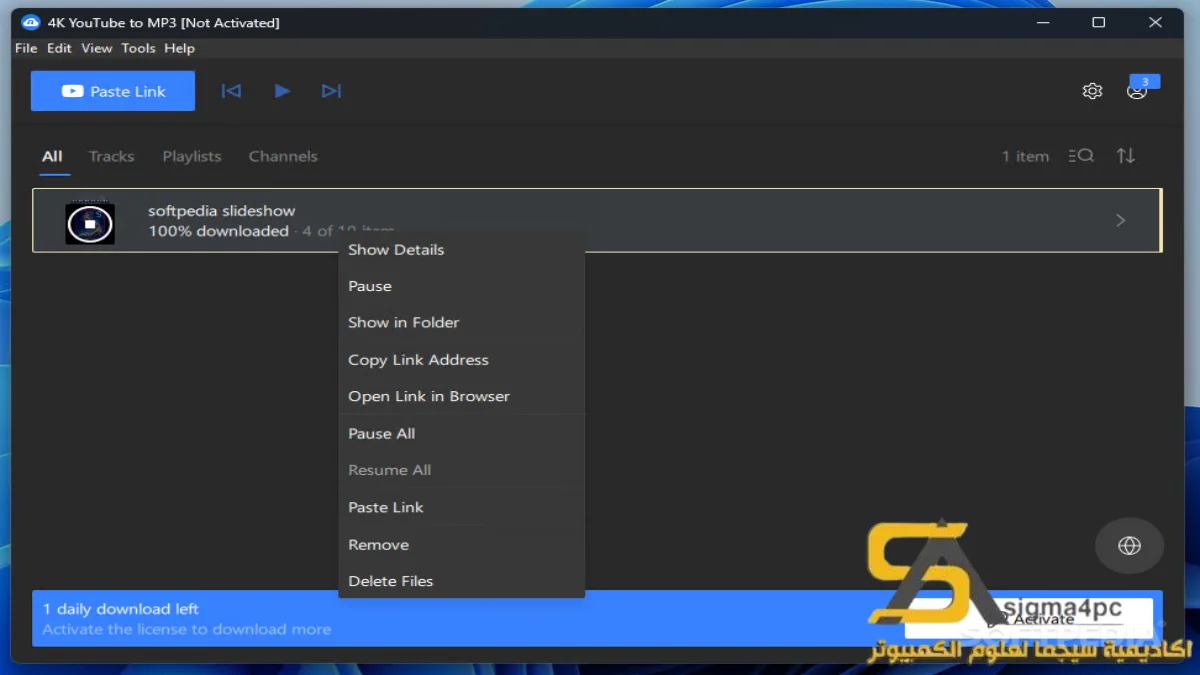
Task: Skip to previous track
Action: click(x=231, y=91)
